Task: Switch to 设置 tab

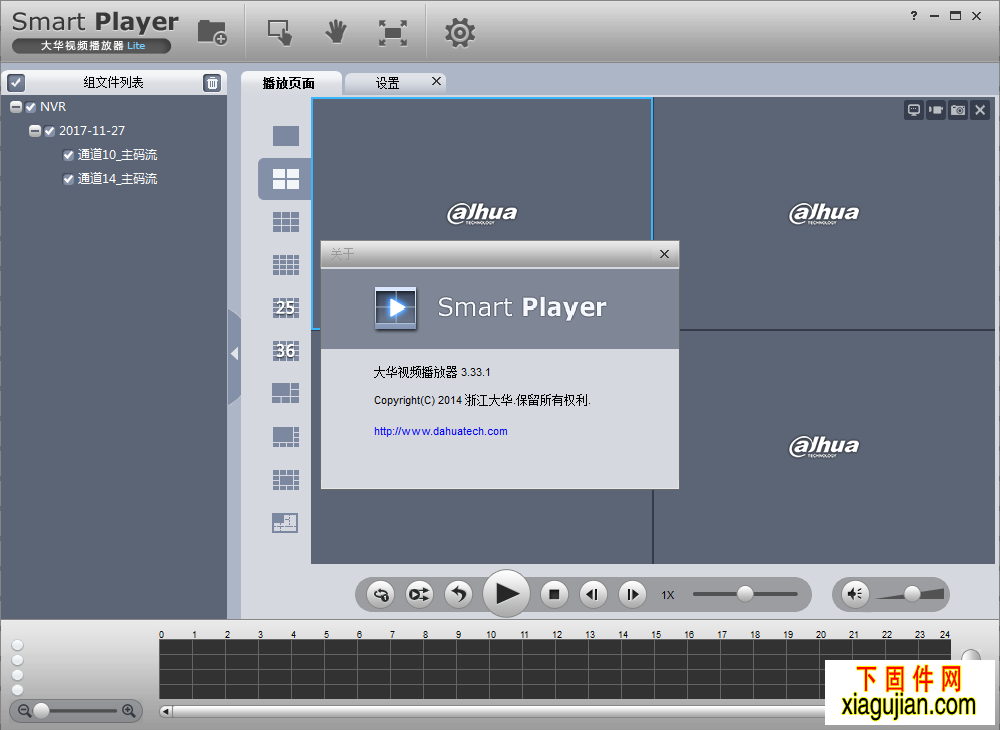Action: coord(387,83)
